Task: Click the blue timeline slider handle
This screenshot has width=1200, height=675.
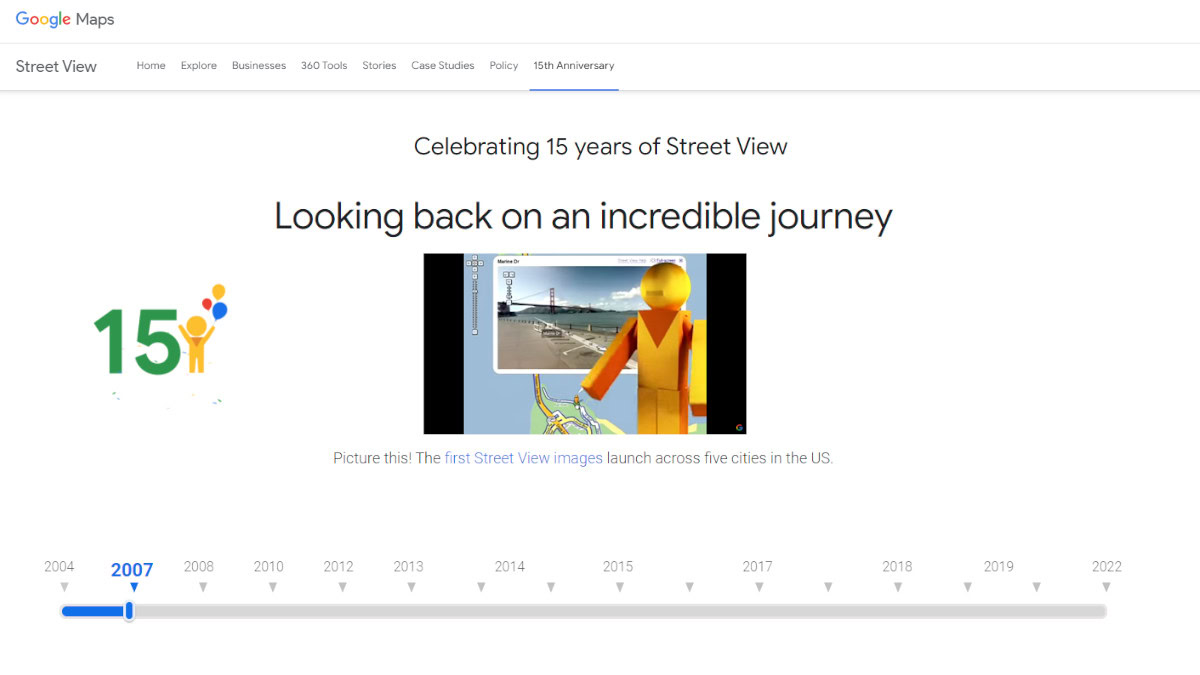Action: point(129,611)
